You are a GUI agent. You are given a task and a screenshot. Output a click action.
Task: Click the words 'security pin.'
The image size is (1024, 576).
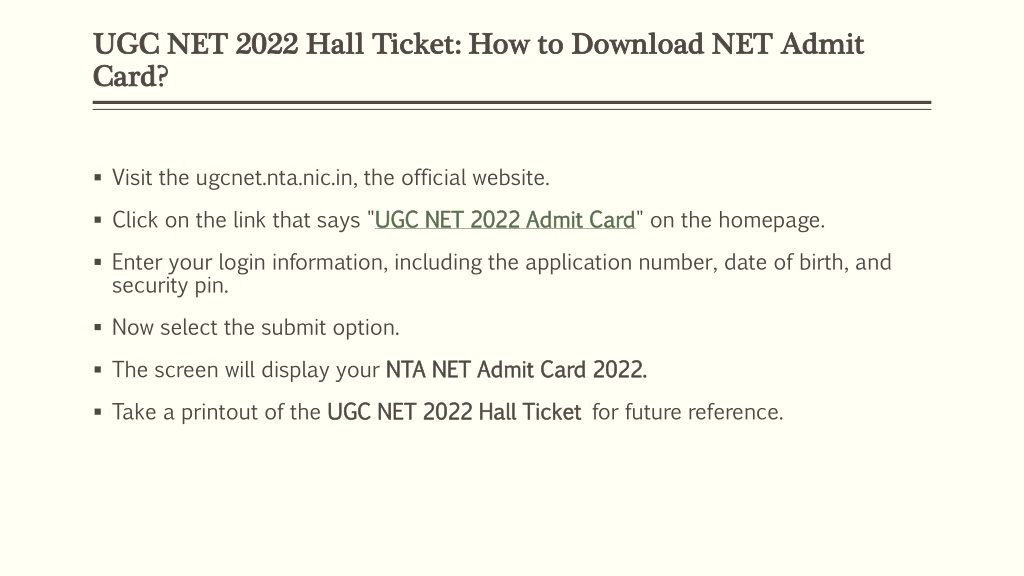point(170,286)
